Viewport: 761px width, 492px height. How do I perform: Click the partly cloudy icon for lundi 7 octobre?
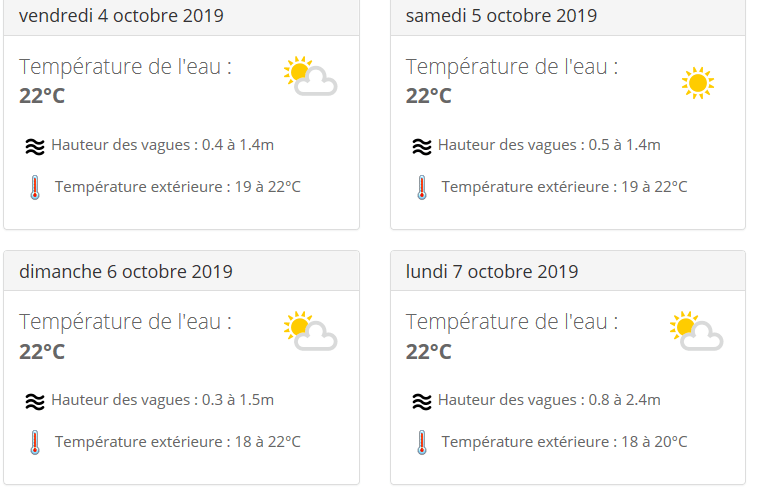[696, 331]
